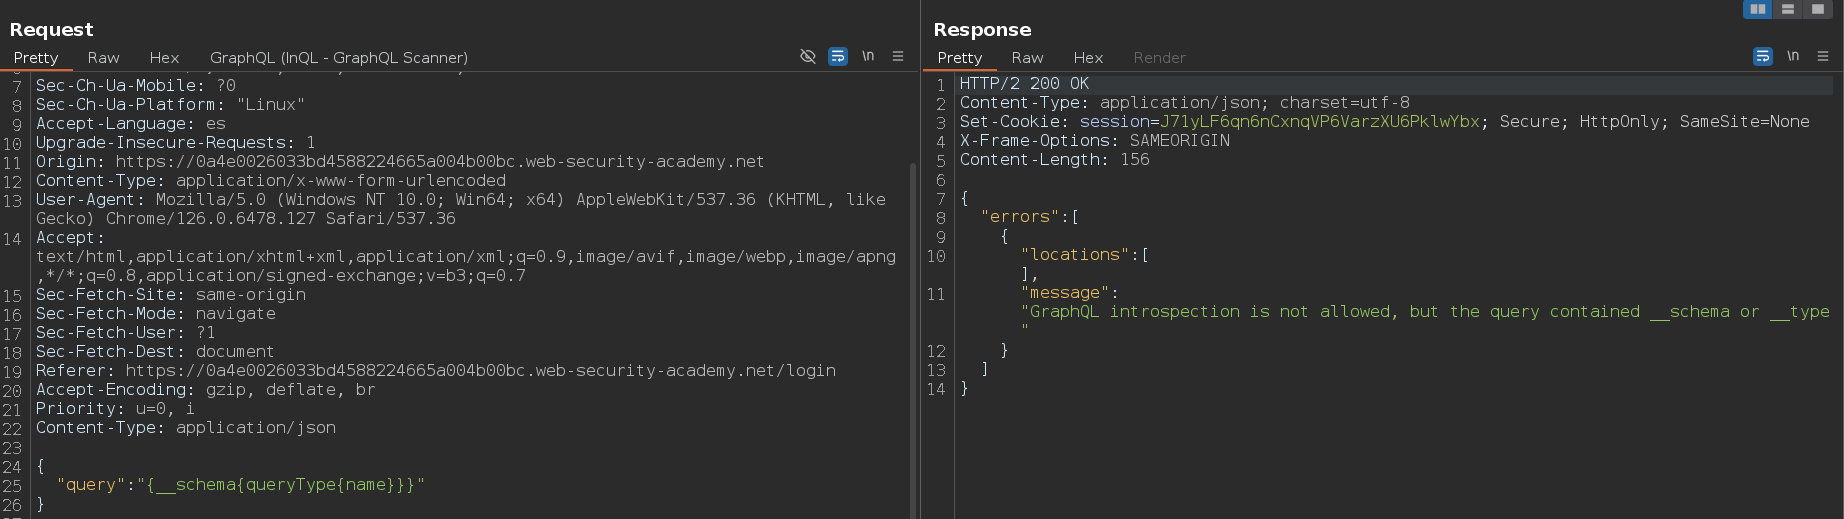Click the Priority: u=0, i header
Image resolution: width=1844 pixels, height=519 pixels.
click(116, 409)
